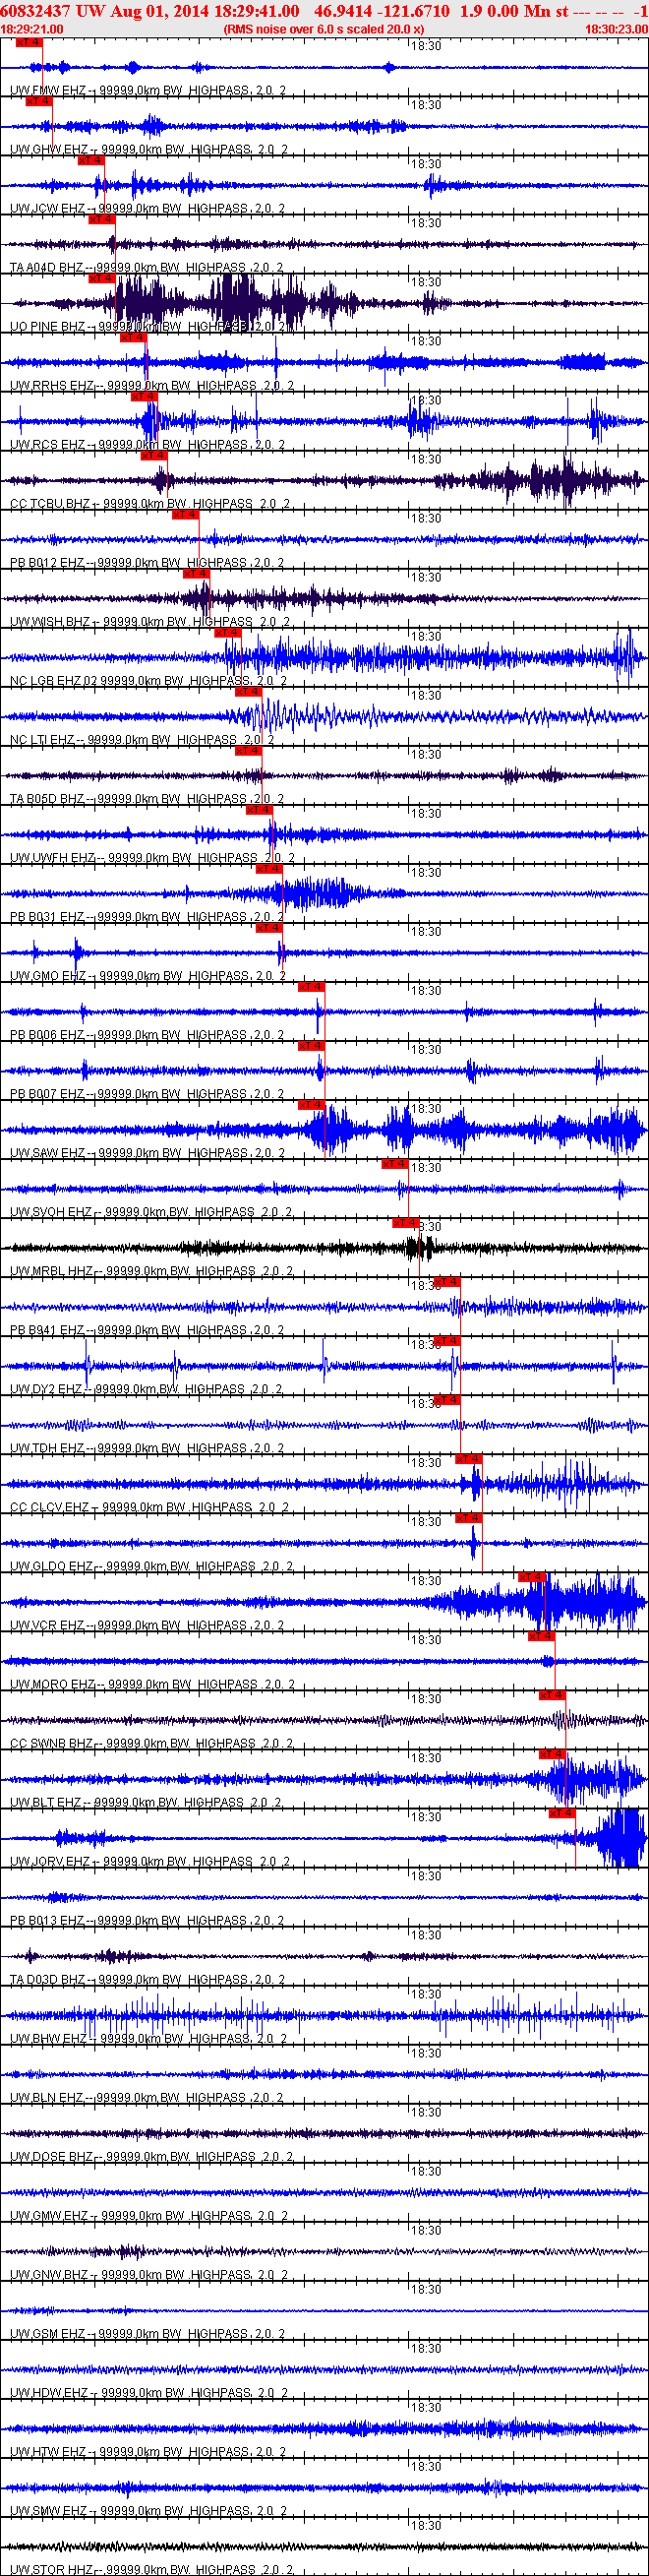
Task: Click the PB.B006 EHZ station label
Action: (147, 1035)
